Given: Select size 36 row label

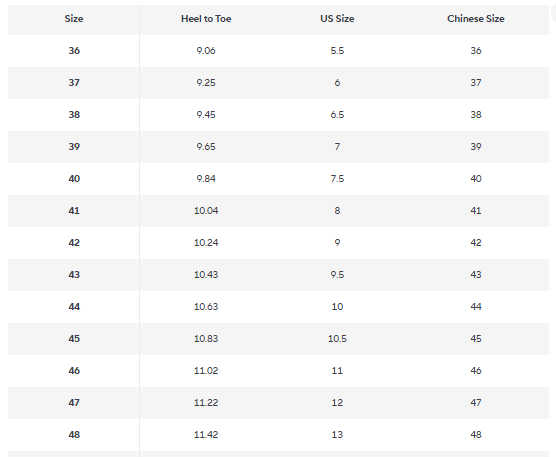Looking at the screenshot, I should 74,51.
